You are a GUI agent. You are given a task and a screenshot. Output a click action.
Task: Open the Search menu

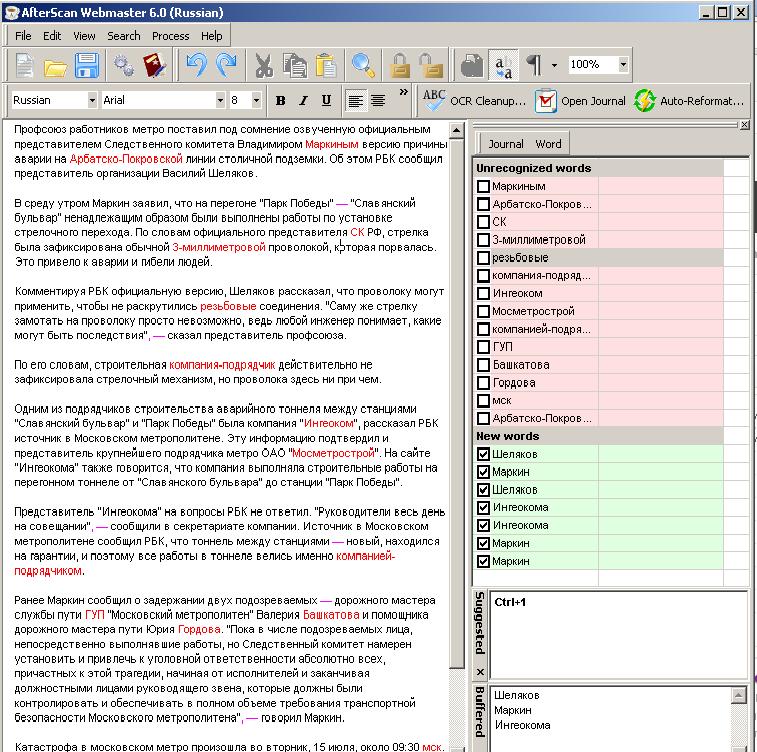coord(124,36)
